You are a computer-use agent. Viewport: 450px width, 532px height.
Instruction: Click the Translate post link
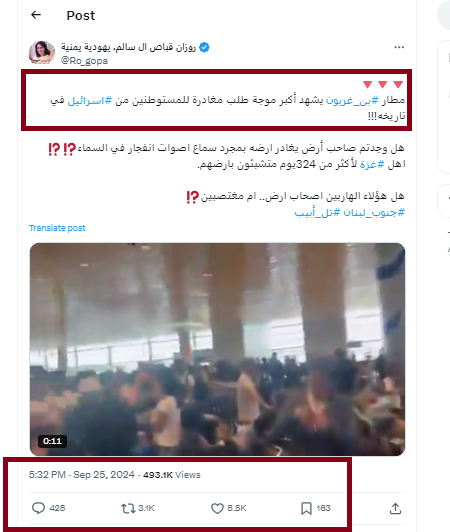[57, 228]
